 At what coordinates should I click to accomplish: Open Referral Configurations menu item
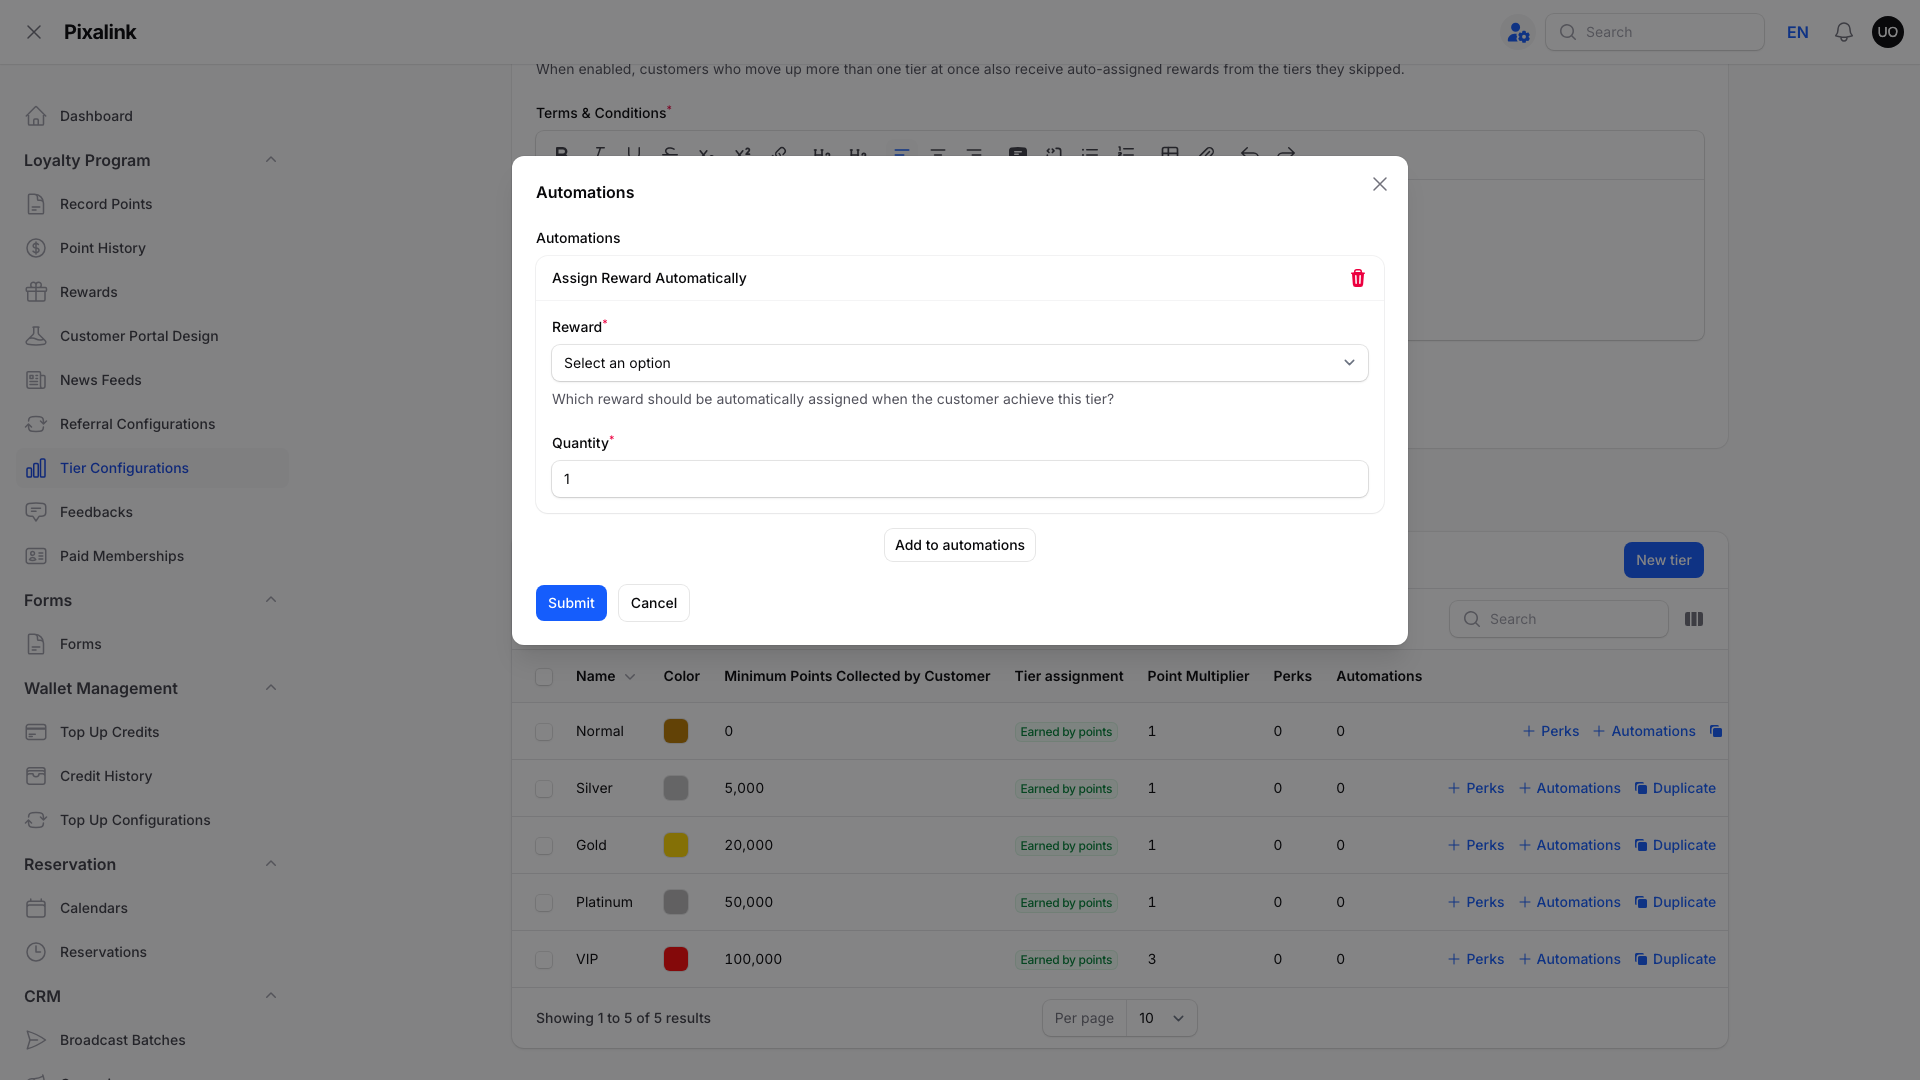(x=152, y=424)
